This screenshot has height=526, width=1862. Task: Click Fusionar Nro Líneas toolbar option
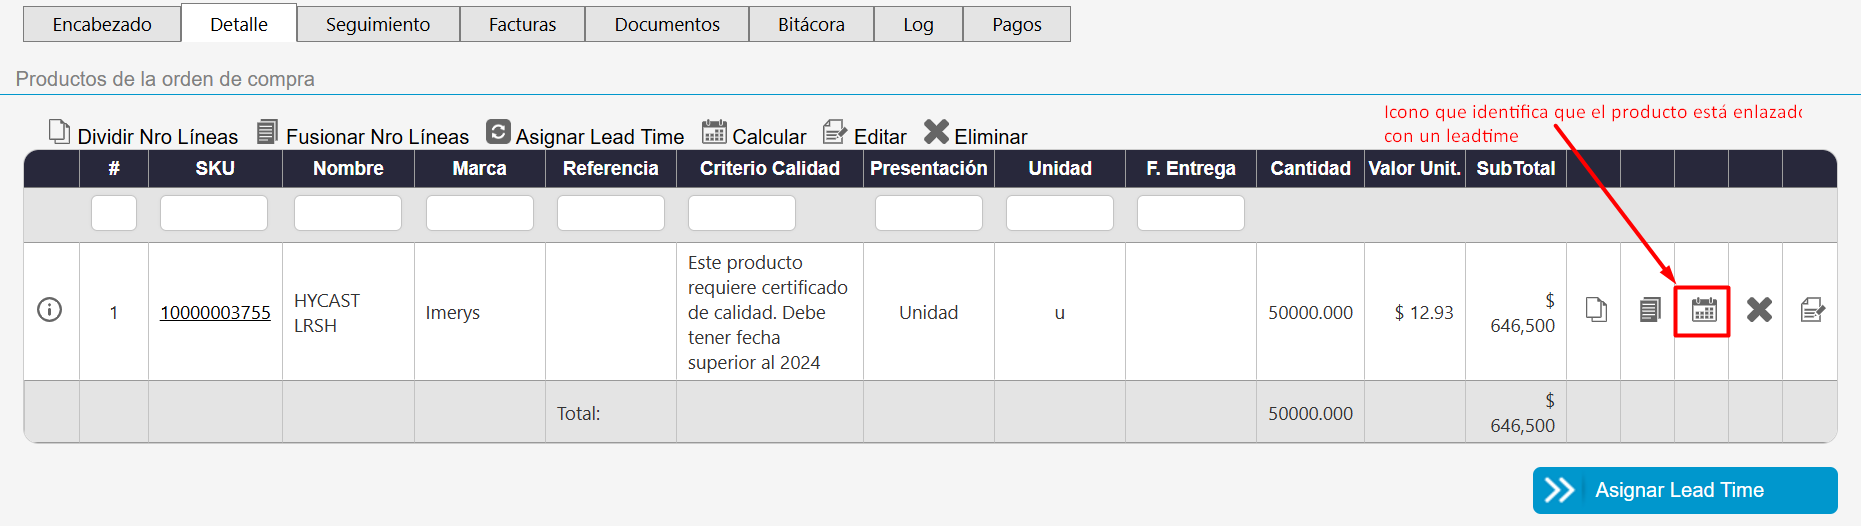click(363, 135)
